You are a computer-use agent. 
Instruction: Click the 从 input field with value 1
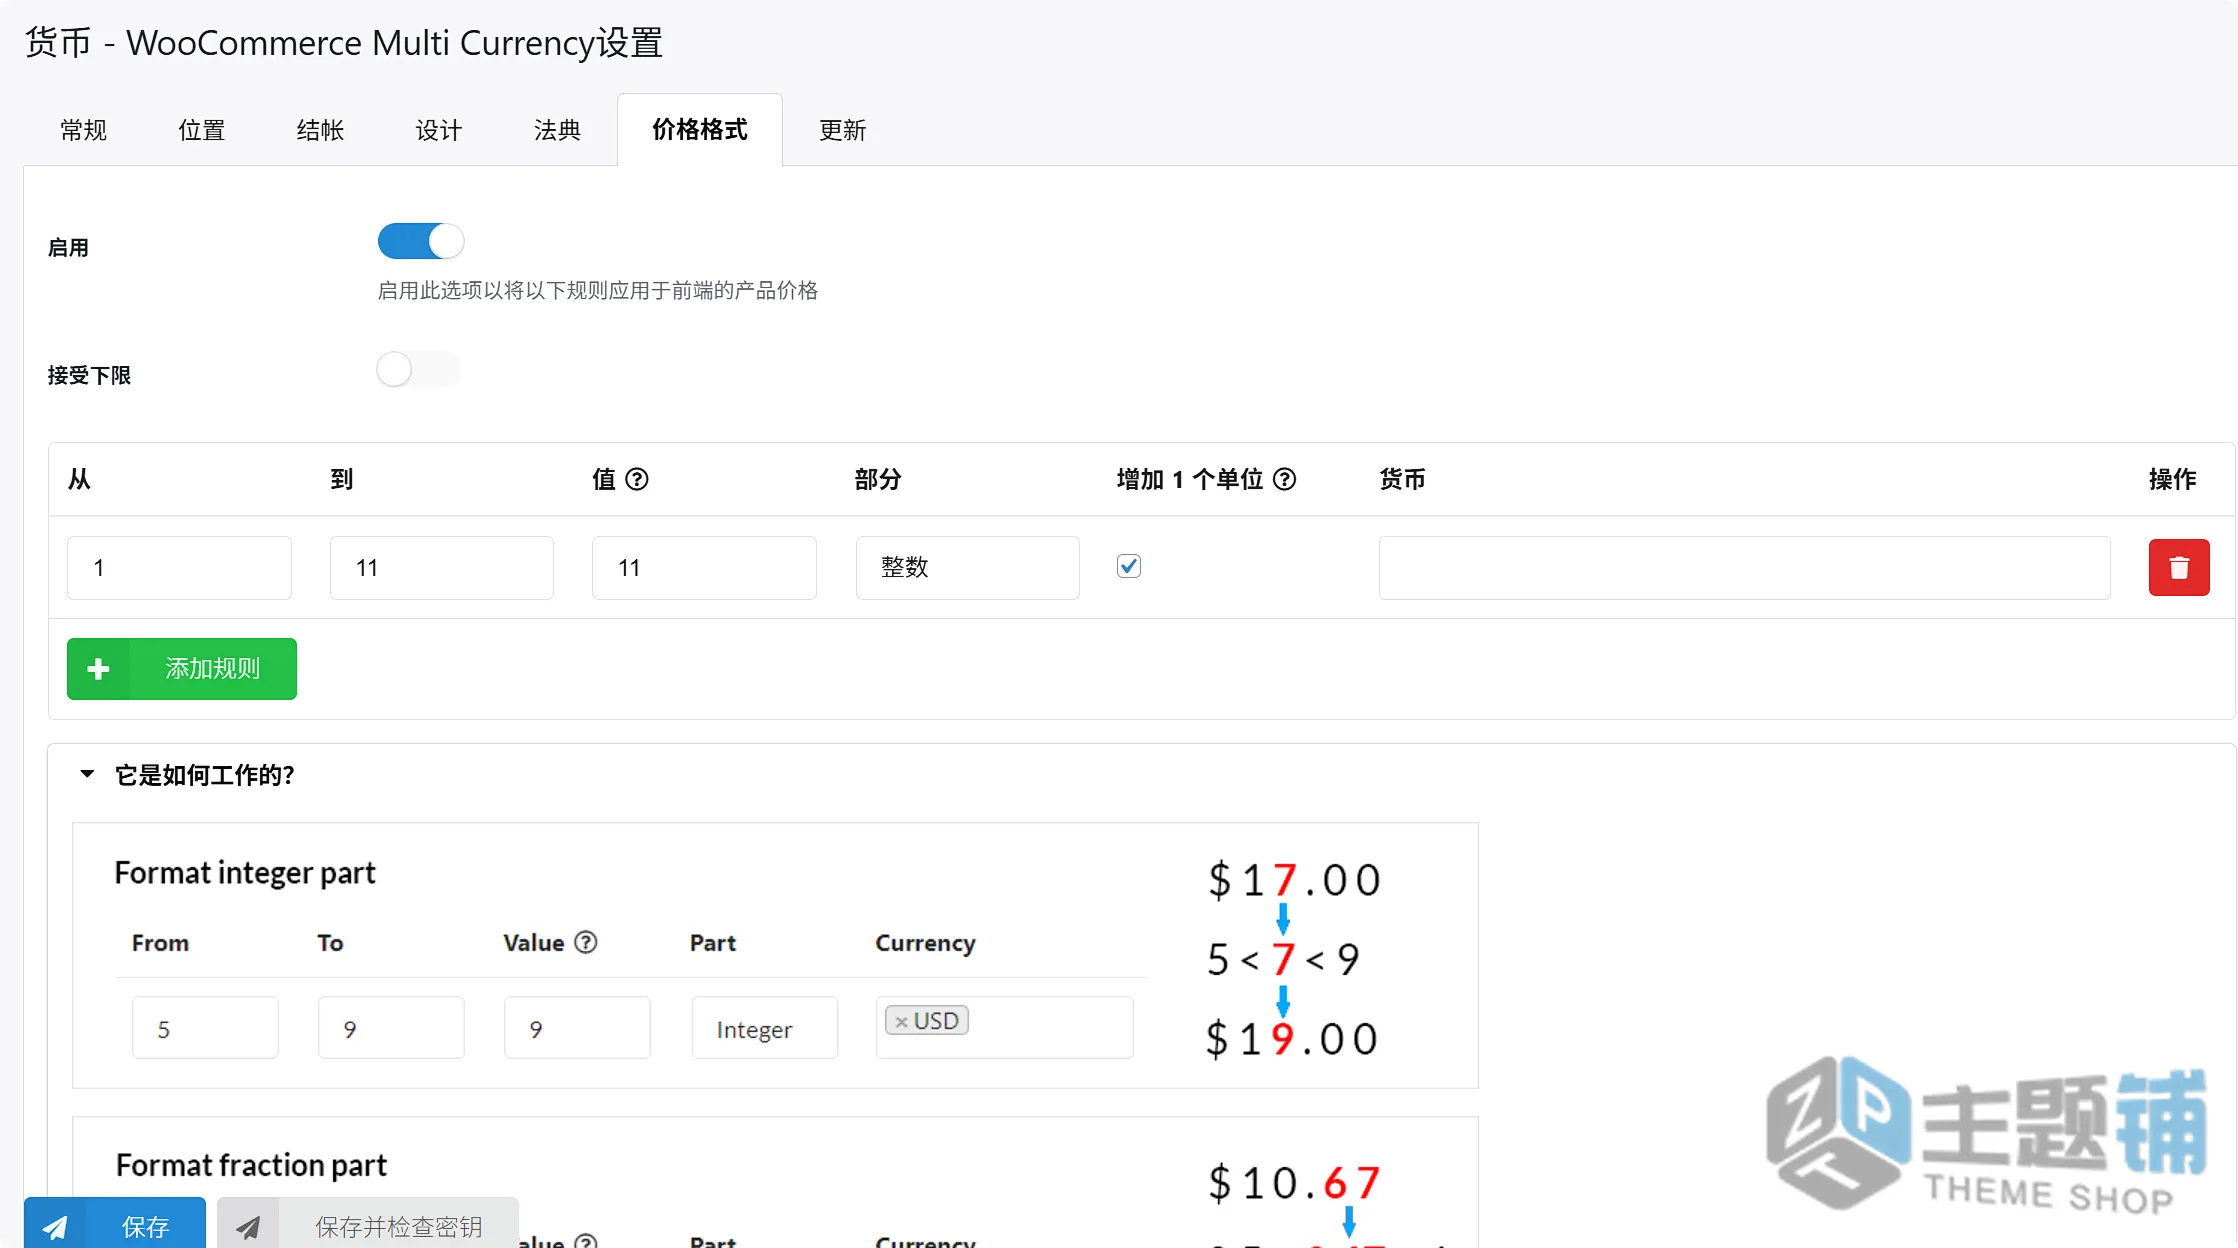click(x=179, y=568)
